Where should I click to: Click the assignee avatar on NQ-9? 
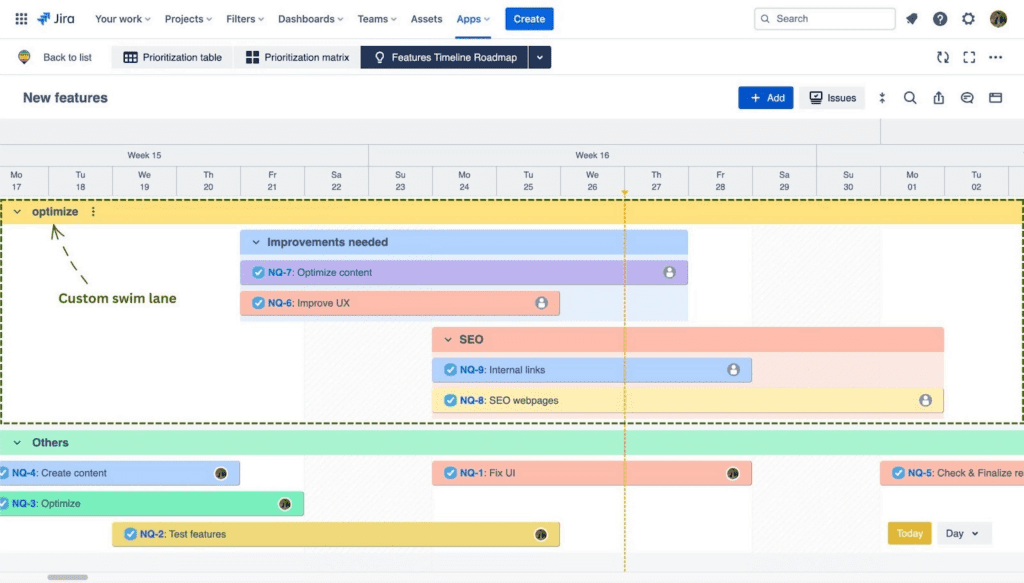733,370
